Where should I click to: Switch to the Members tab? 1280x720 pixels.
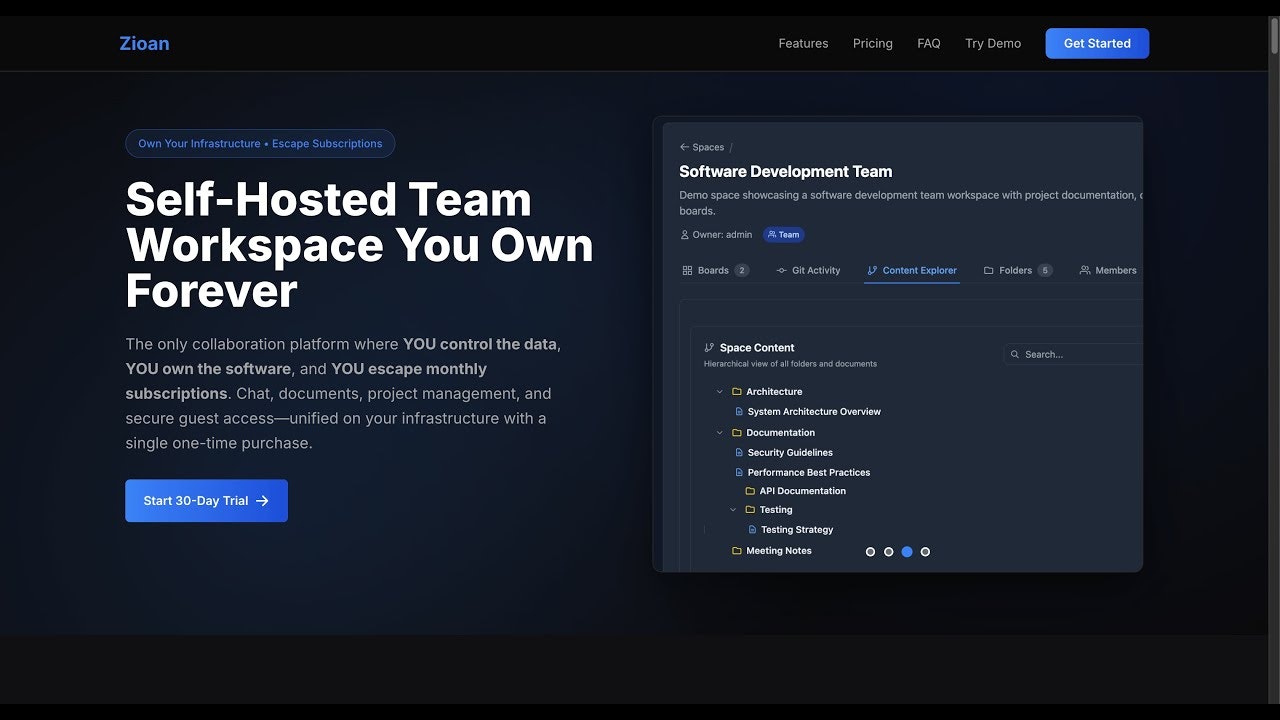click(1108, 270)
